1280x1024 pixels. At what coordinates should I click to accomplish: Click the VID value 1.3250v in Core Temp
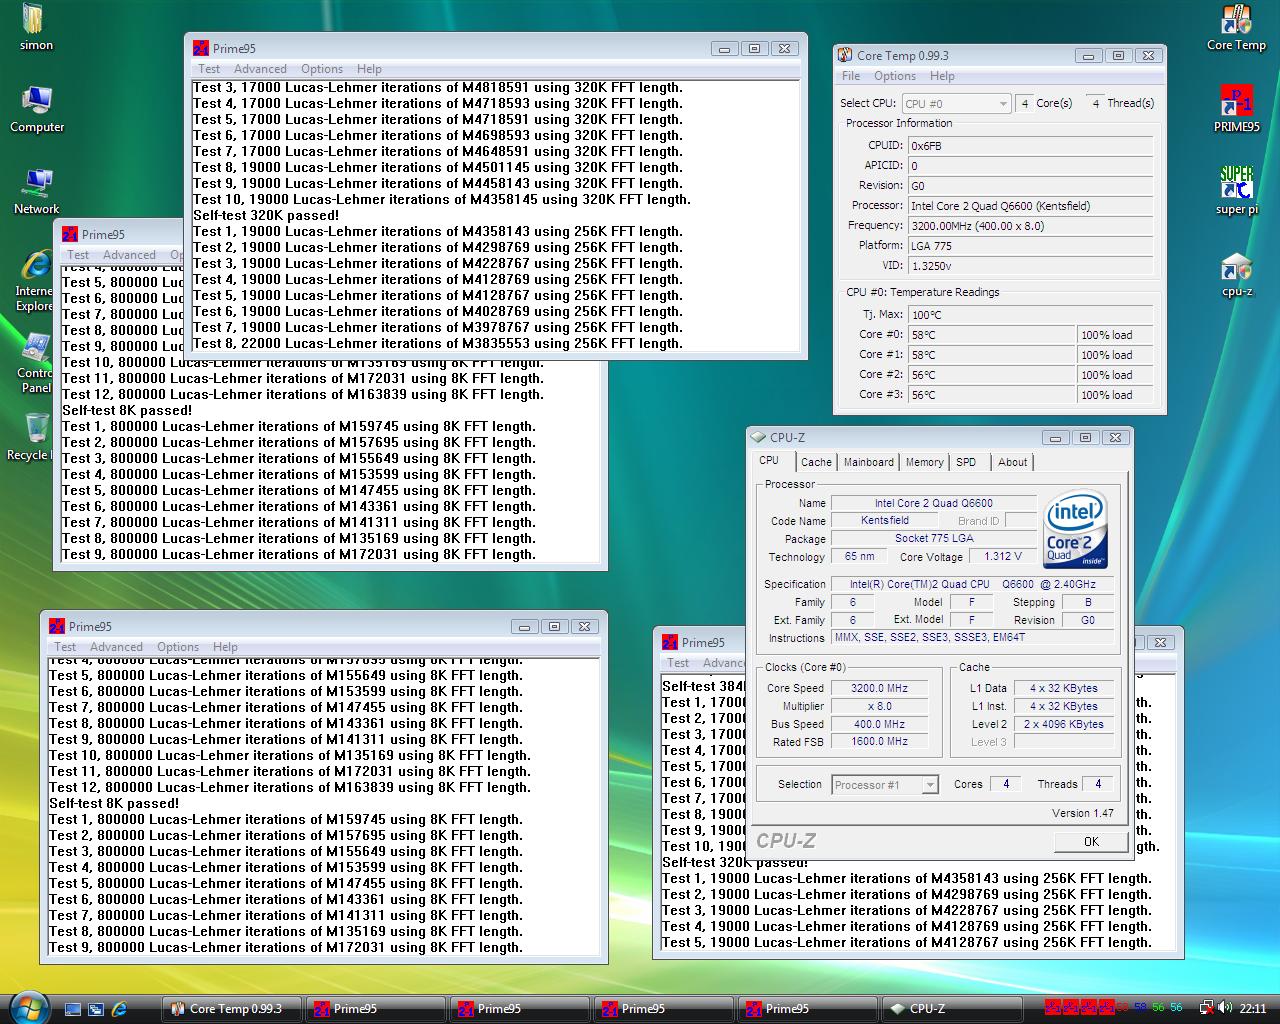click(x=1030, y=266)
